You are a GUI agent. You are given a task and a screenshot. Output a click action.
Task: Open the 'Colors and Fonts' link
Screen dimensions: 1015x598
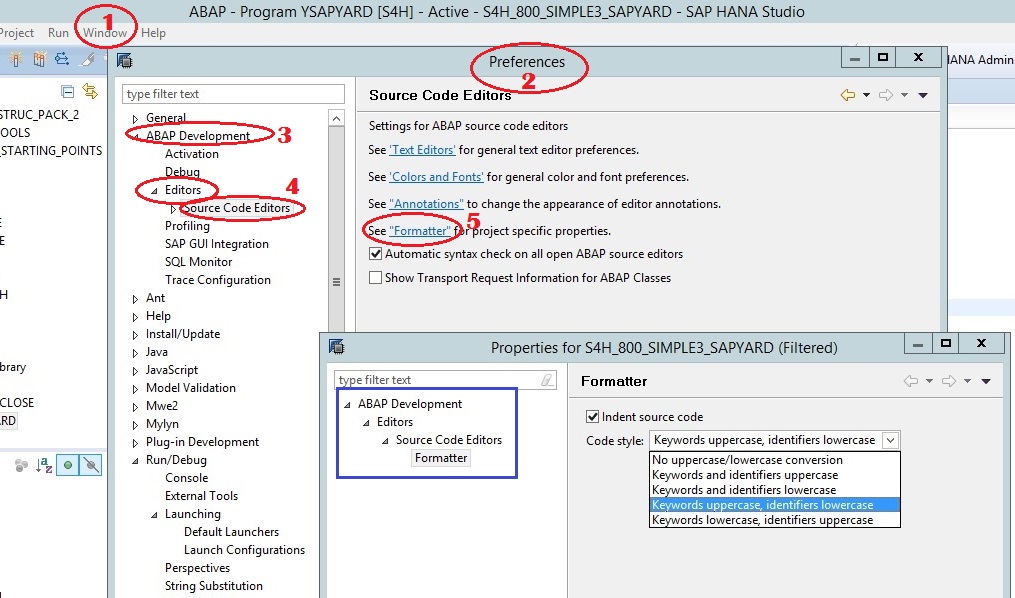coord(436,177)
